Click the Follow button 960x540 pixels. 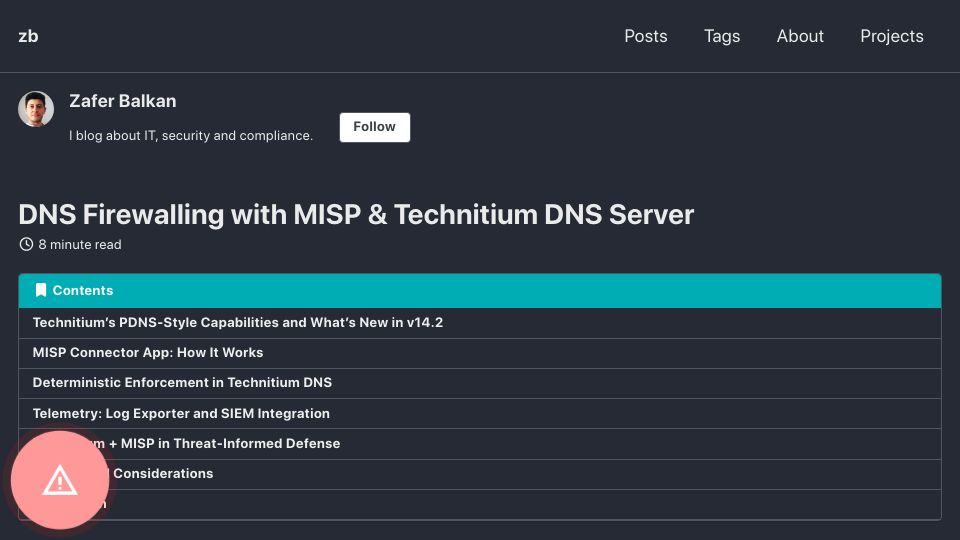click(x=375, y=127)
